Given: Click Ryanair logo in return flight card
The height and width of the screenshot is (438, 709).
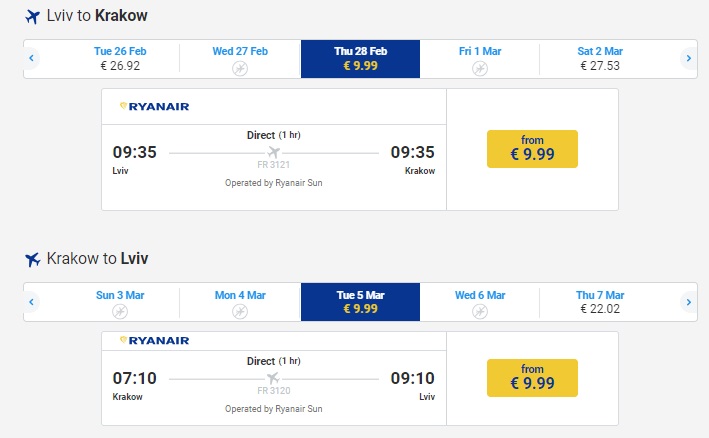Looking at the screenshot, I should pyautogui.click(x=154, y=341).
